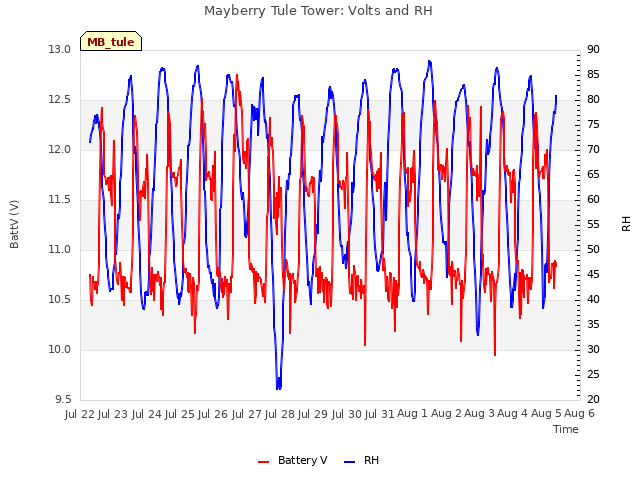The height and width of the screenshot is (480, 640).
Task: Click the Aug 1 date tick label
Action: (412, 414)
